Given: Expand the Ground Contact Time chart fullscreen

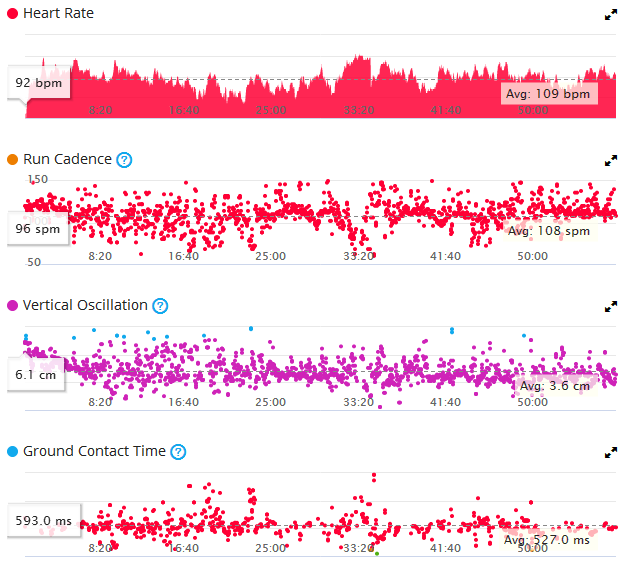Looking at the screenshot, I should click(610, 453).
